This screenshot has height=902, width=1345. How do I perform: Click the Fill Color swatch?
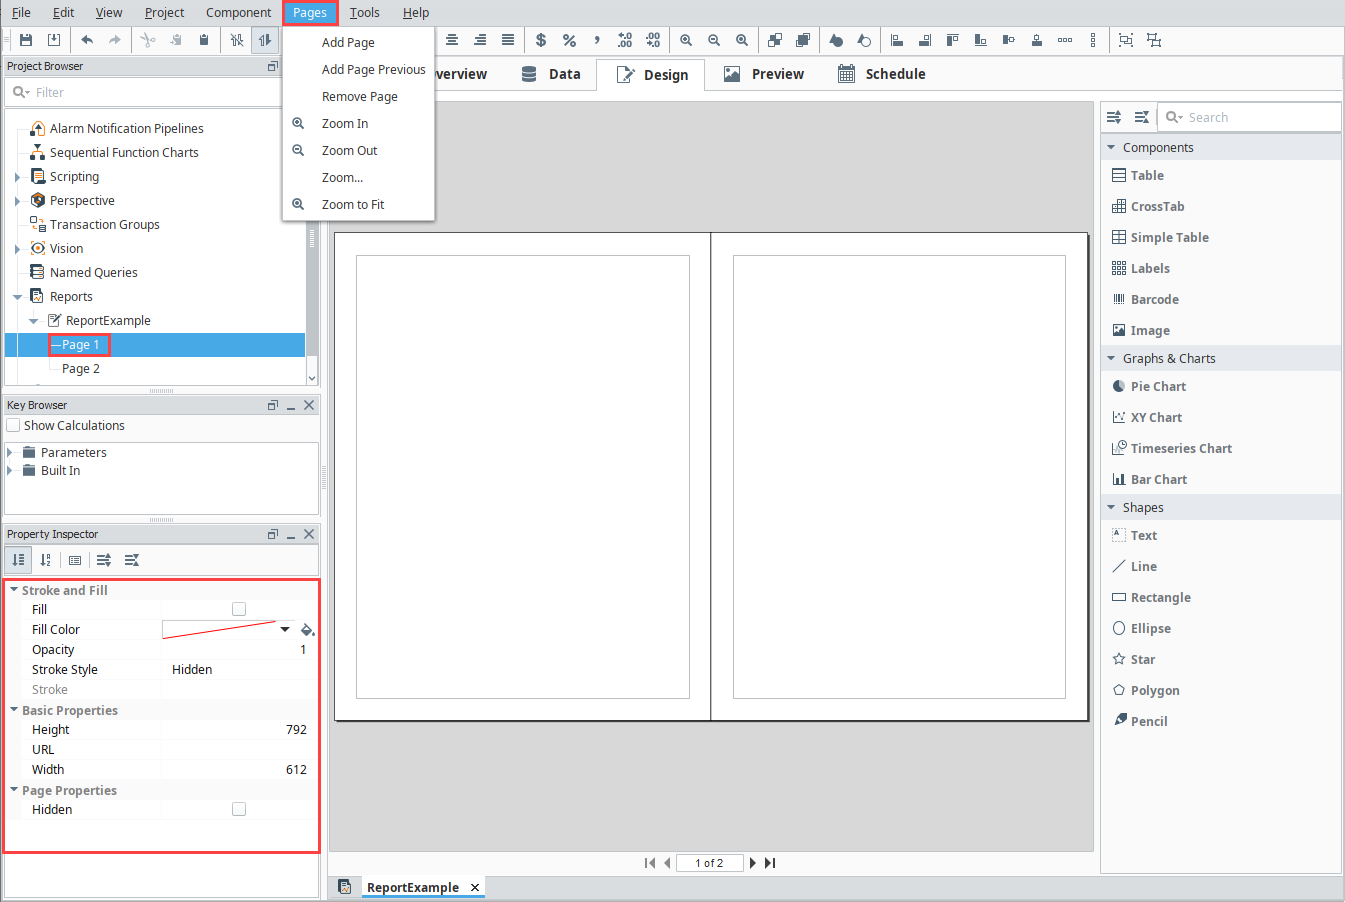tap(219, 630)
